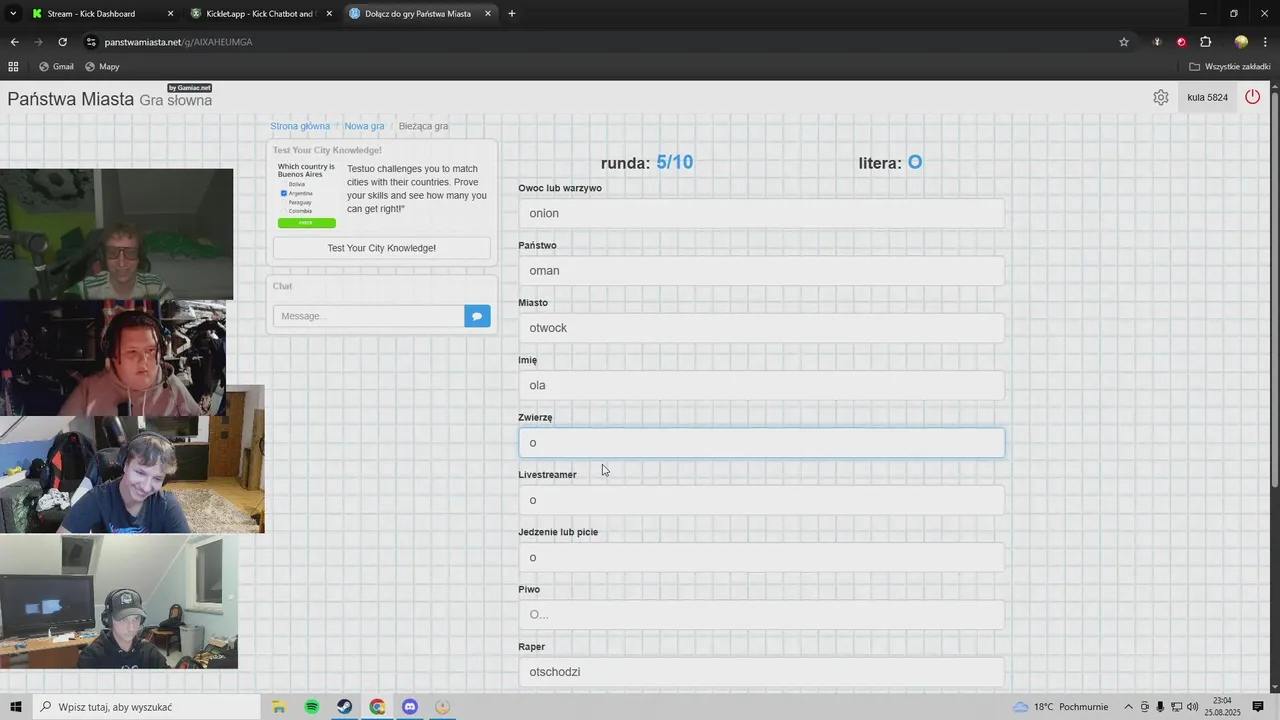This screenshot has height=720, width=1280.
Task: Click Imię field containing ola
Action: point(761,385)
